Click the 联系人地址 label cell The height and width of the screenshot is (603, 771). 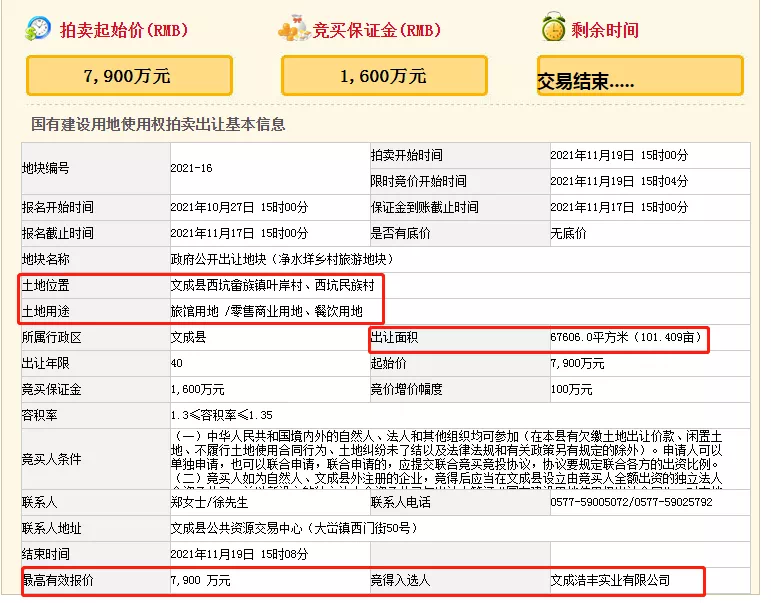[96, 528]
